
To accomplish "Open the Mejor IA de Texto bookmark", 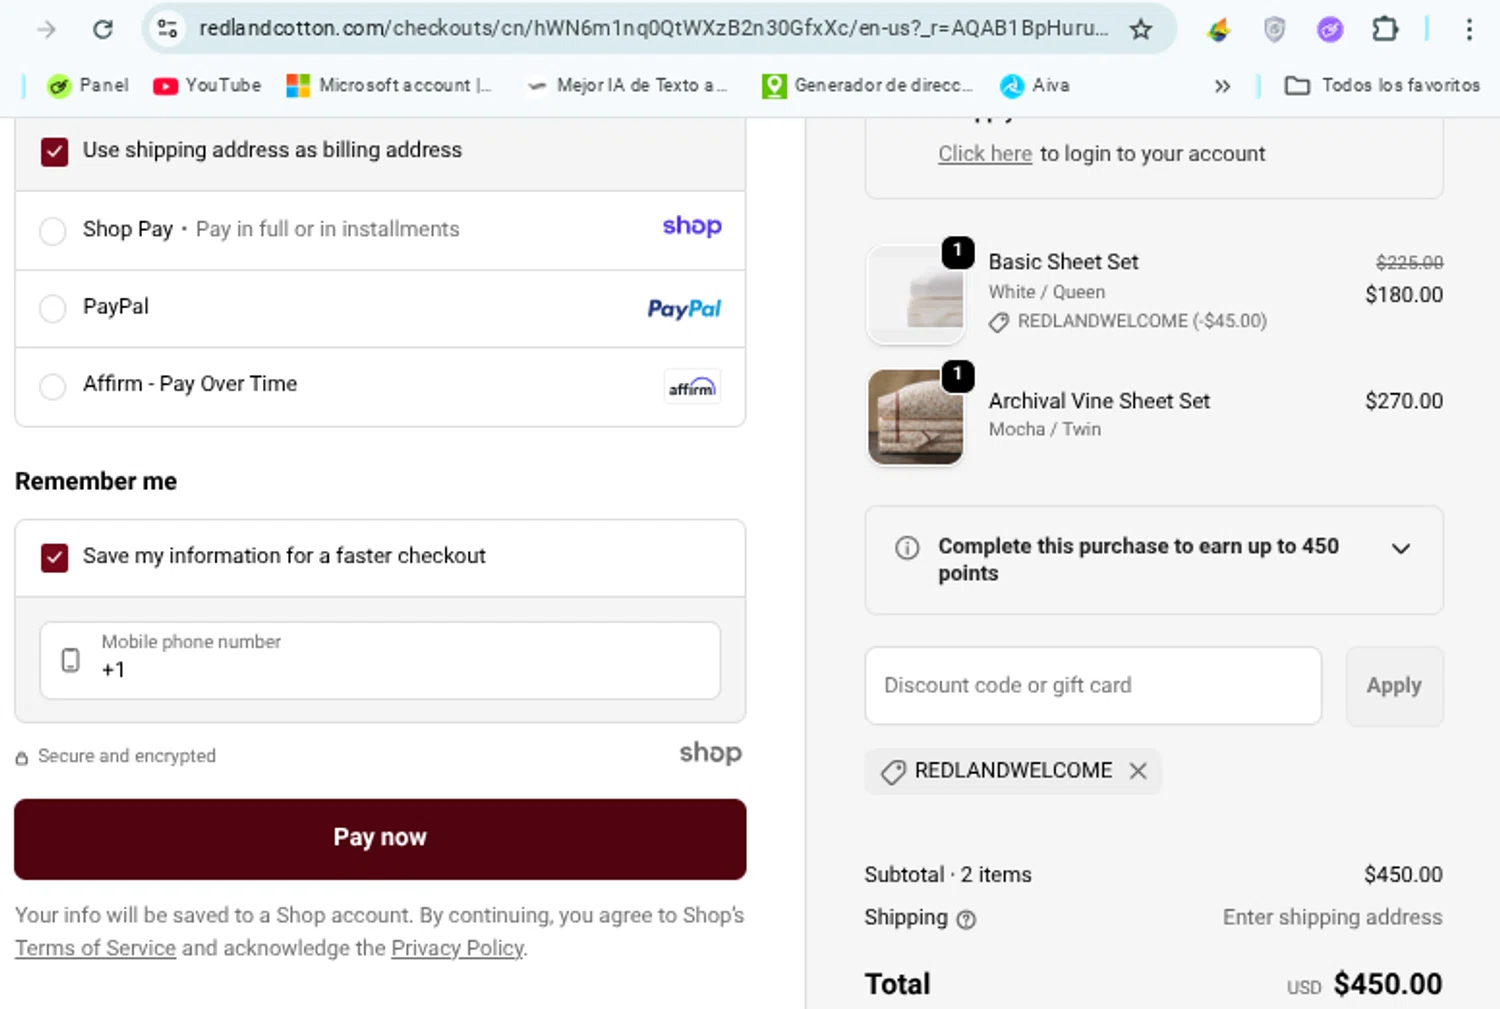I will 627,86.
